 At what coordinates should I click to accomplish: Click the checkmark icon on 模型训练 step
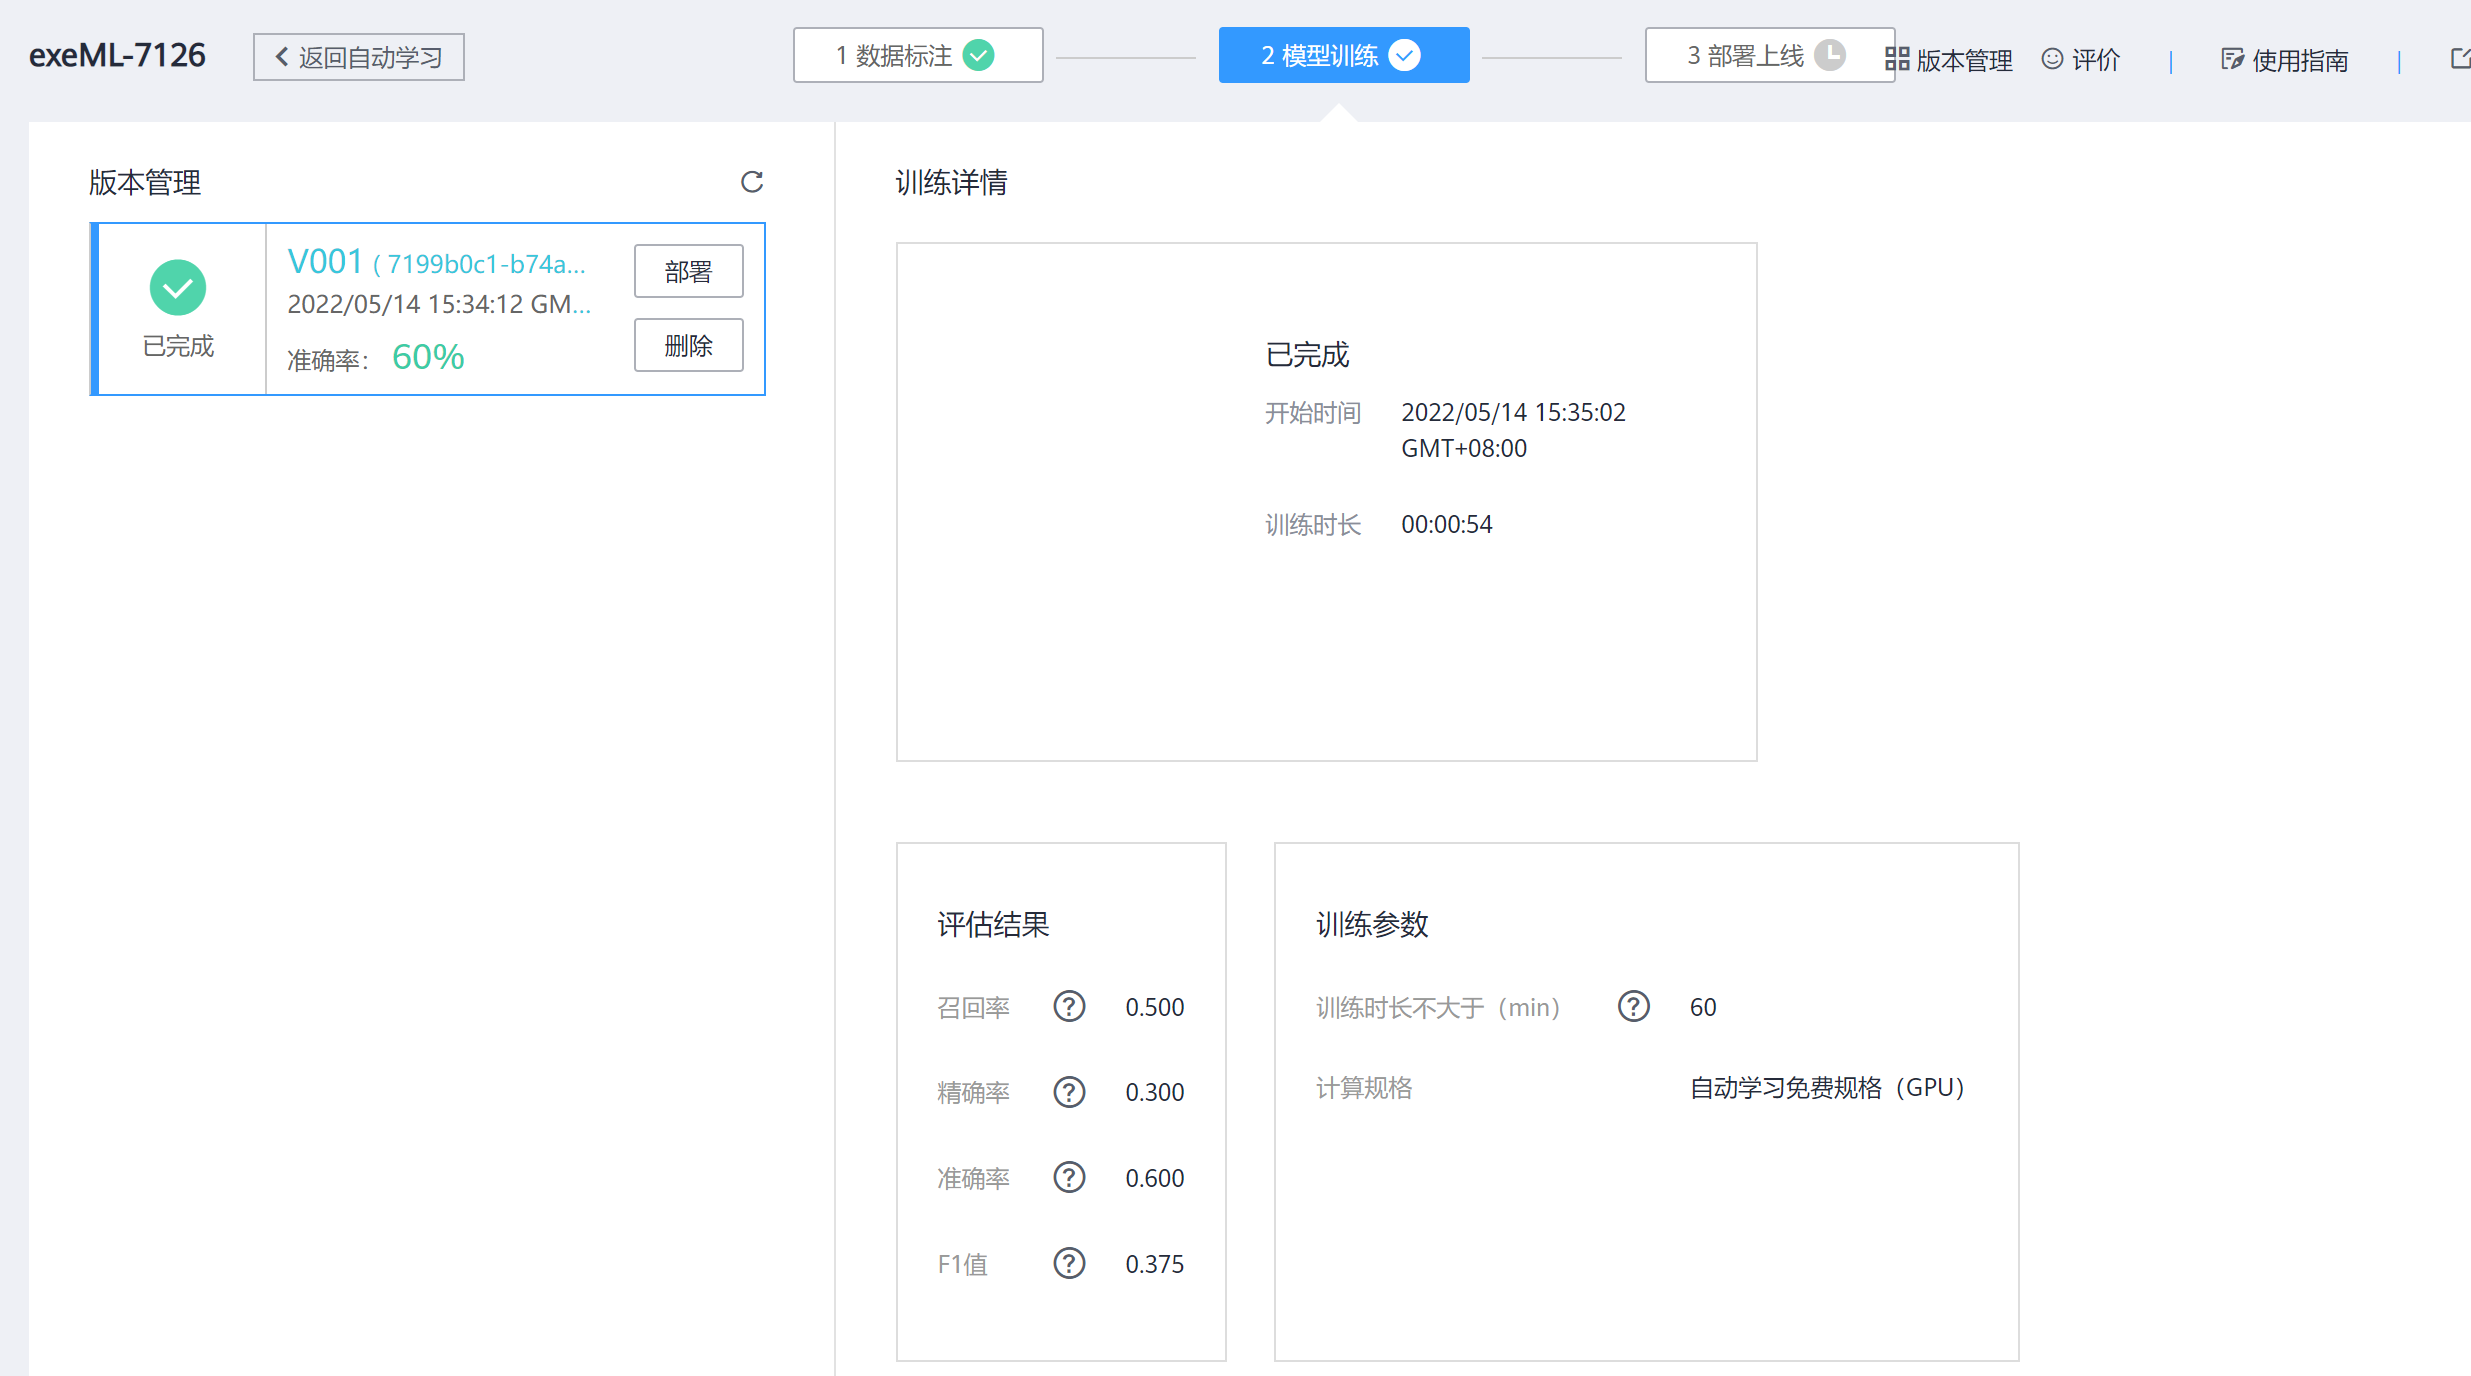click(x=1405, y=55)
